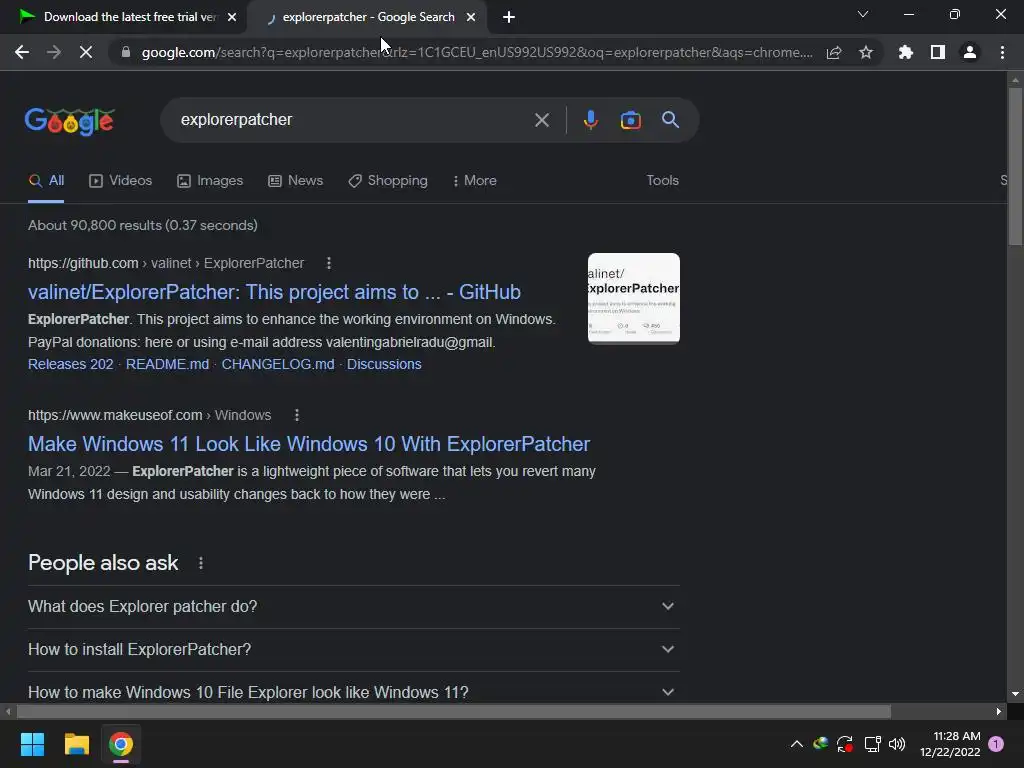Clear the search box with the X
The width and height of the screenshot is (1024, 768).
click(x=541, y=120)
